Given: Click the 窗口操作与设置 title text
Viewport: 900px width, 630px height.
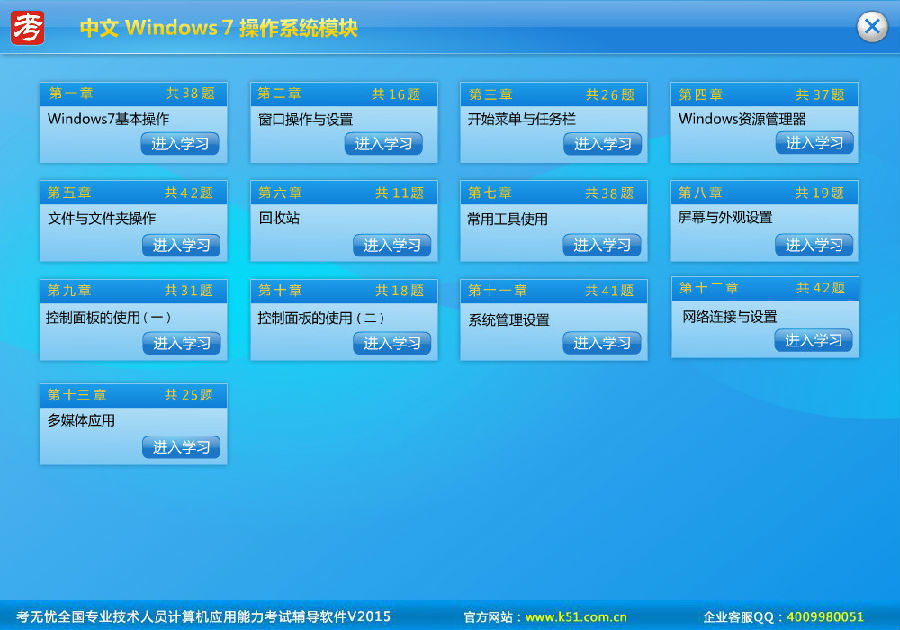Looking at the screenshot, I should coord(305,119).
